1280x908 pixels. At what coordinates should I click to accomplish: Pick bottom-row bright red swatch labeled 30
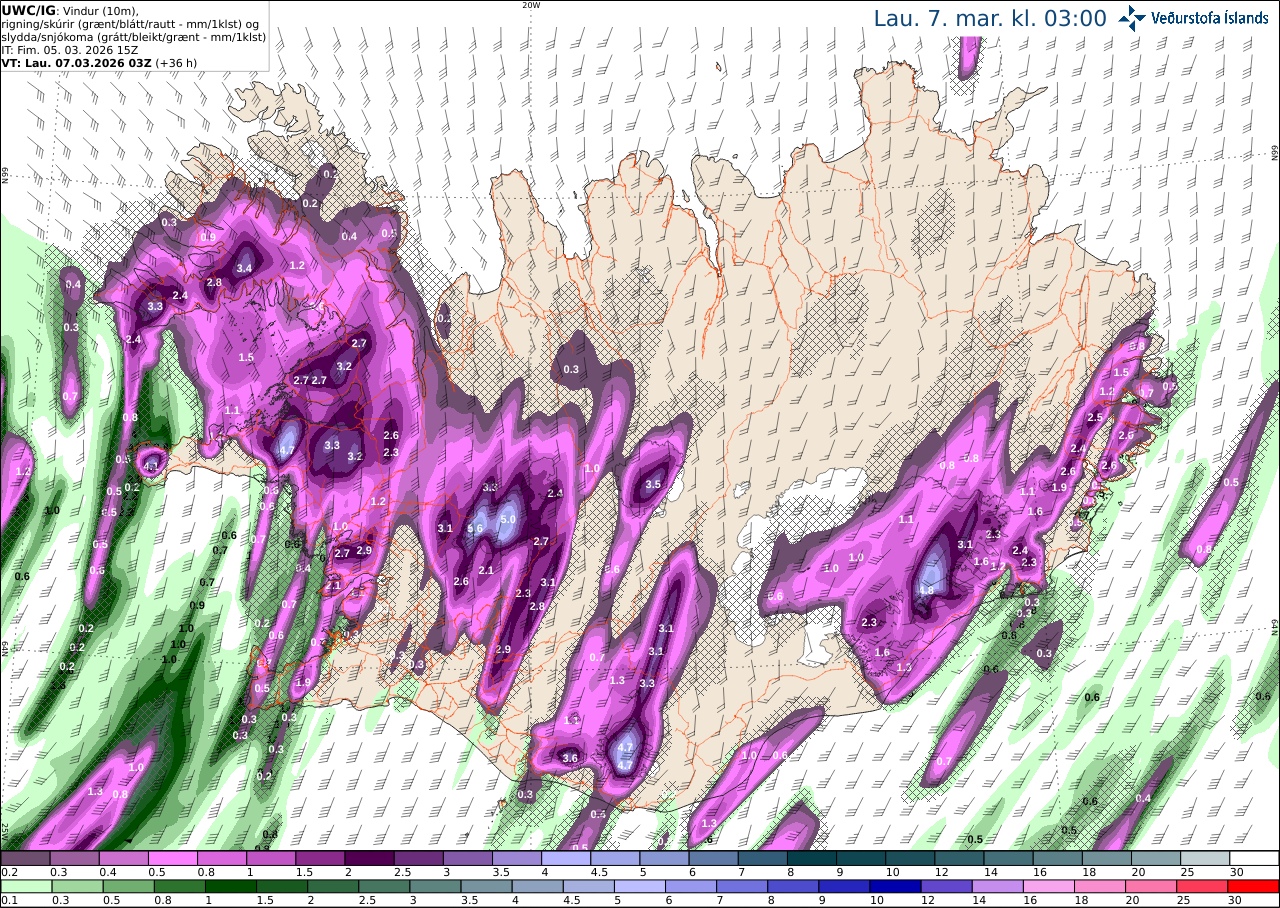click(x=1254, y=886)
